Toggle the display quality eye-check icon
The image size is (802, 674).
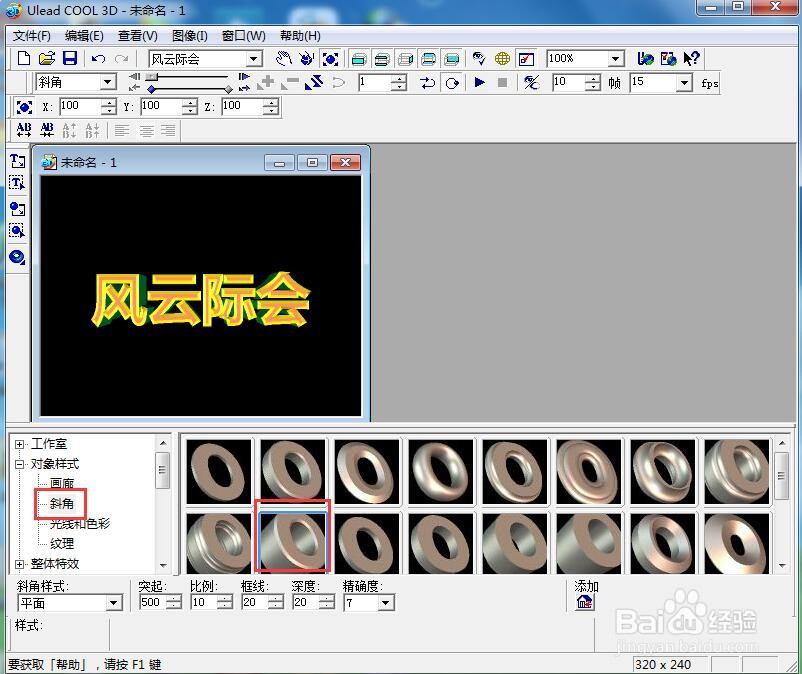(x=479, y=59)
